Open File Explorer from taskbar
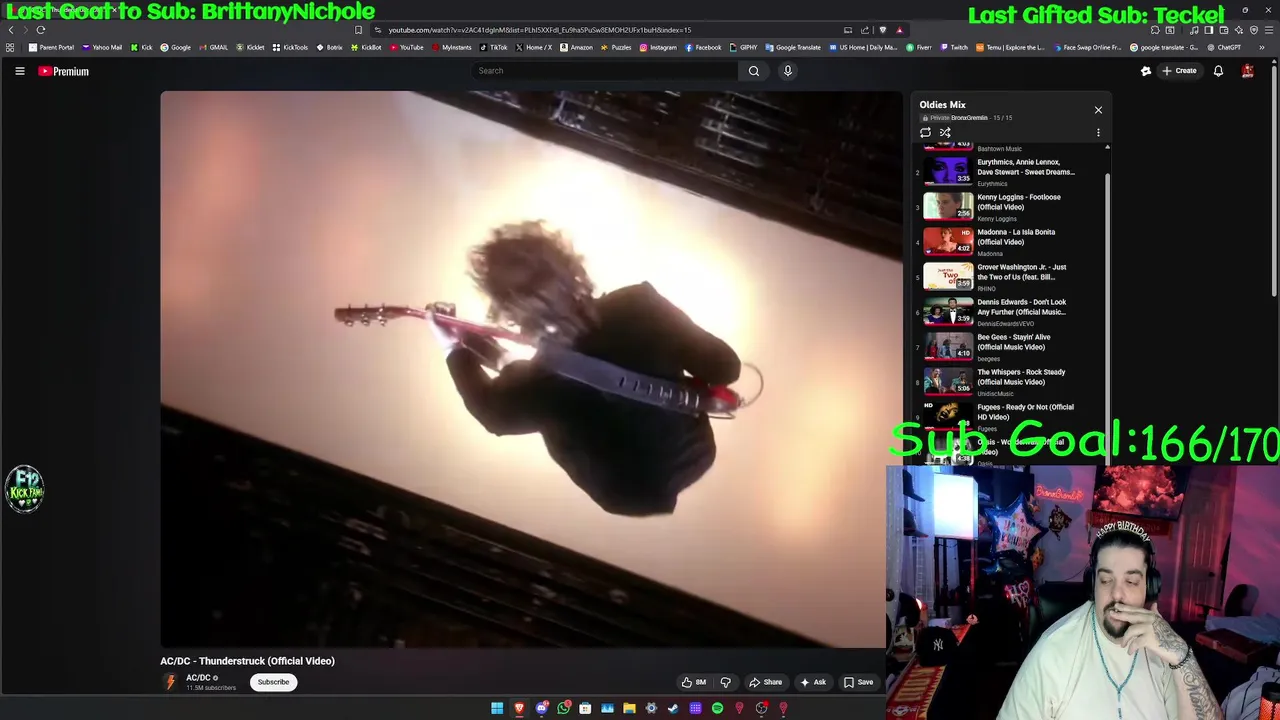1280x720 pixels. 629,708
